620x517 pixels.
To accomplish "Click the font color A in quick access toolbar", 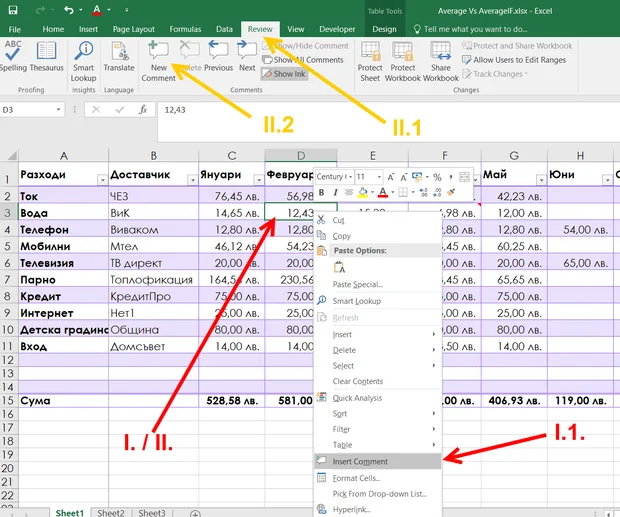I will (x=97, y=10).
